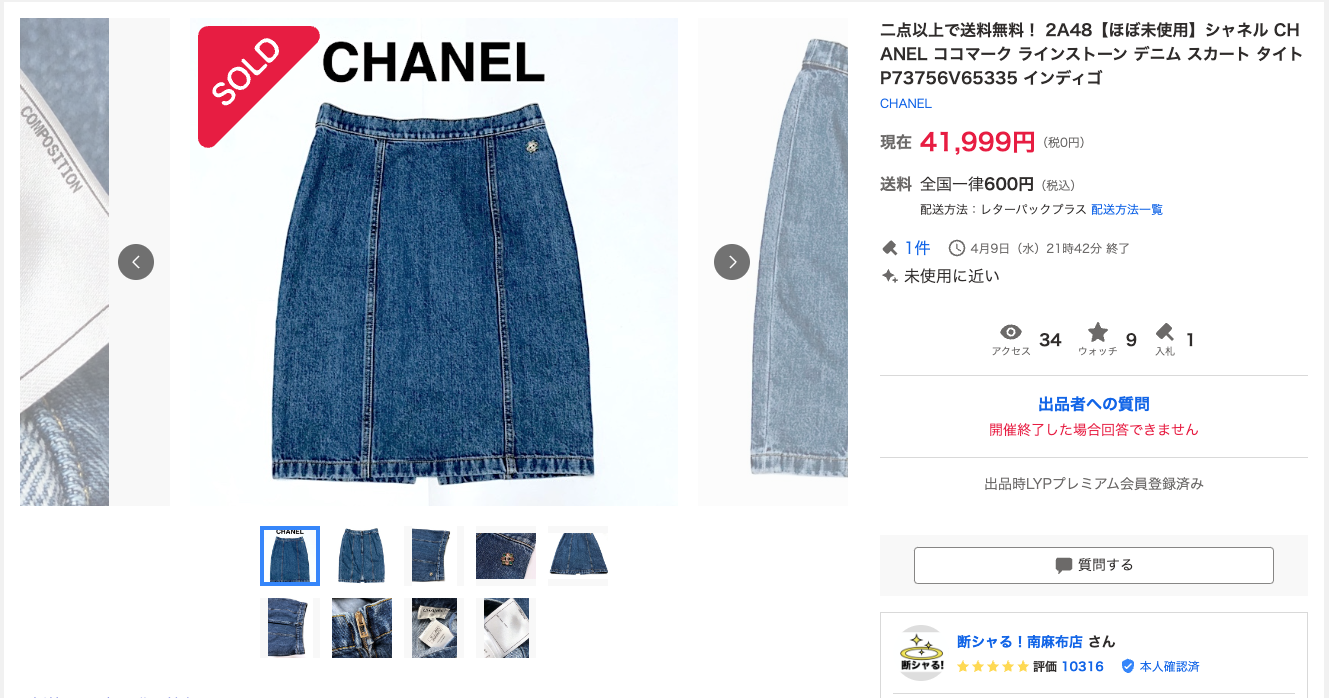This screenshot has width=1329, height=698.
Task: Open the main skirt product image
Action: [x=434, y=262]
